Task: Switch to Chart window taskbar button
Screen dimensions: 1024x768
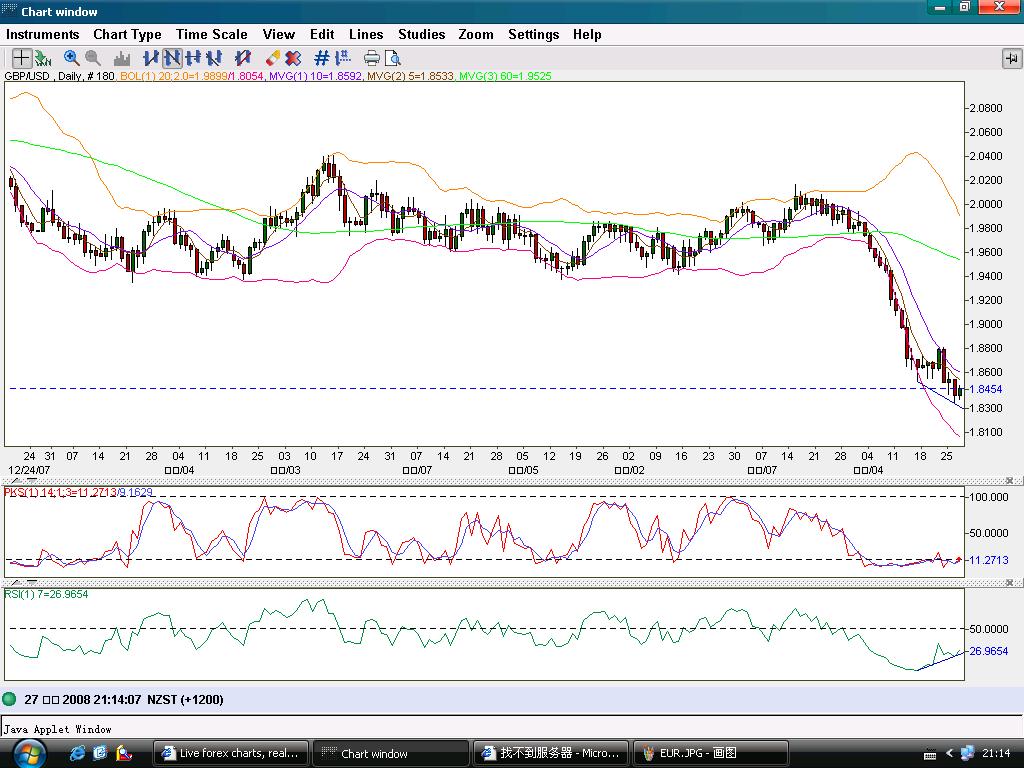Action: 391,754
